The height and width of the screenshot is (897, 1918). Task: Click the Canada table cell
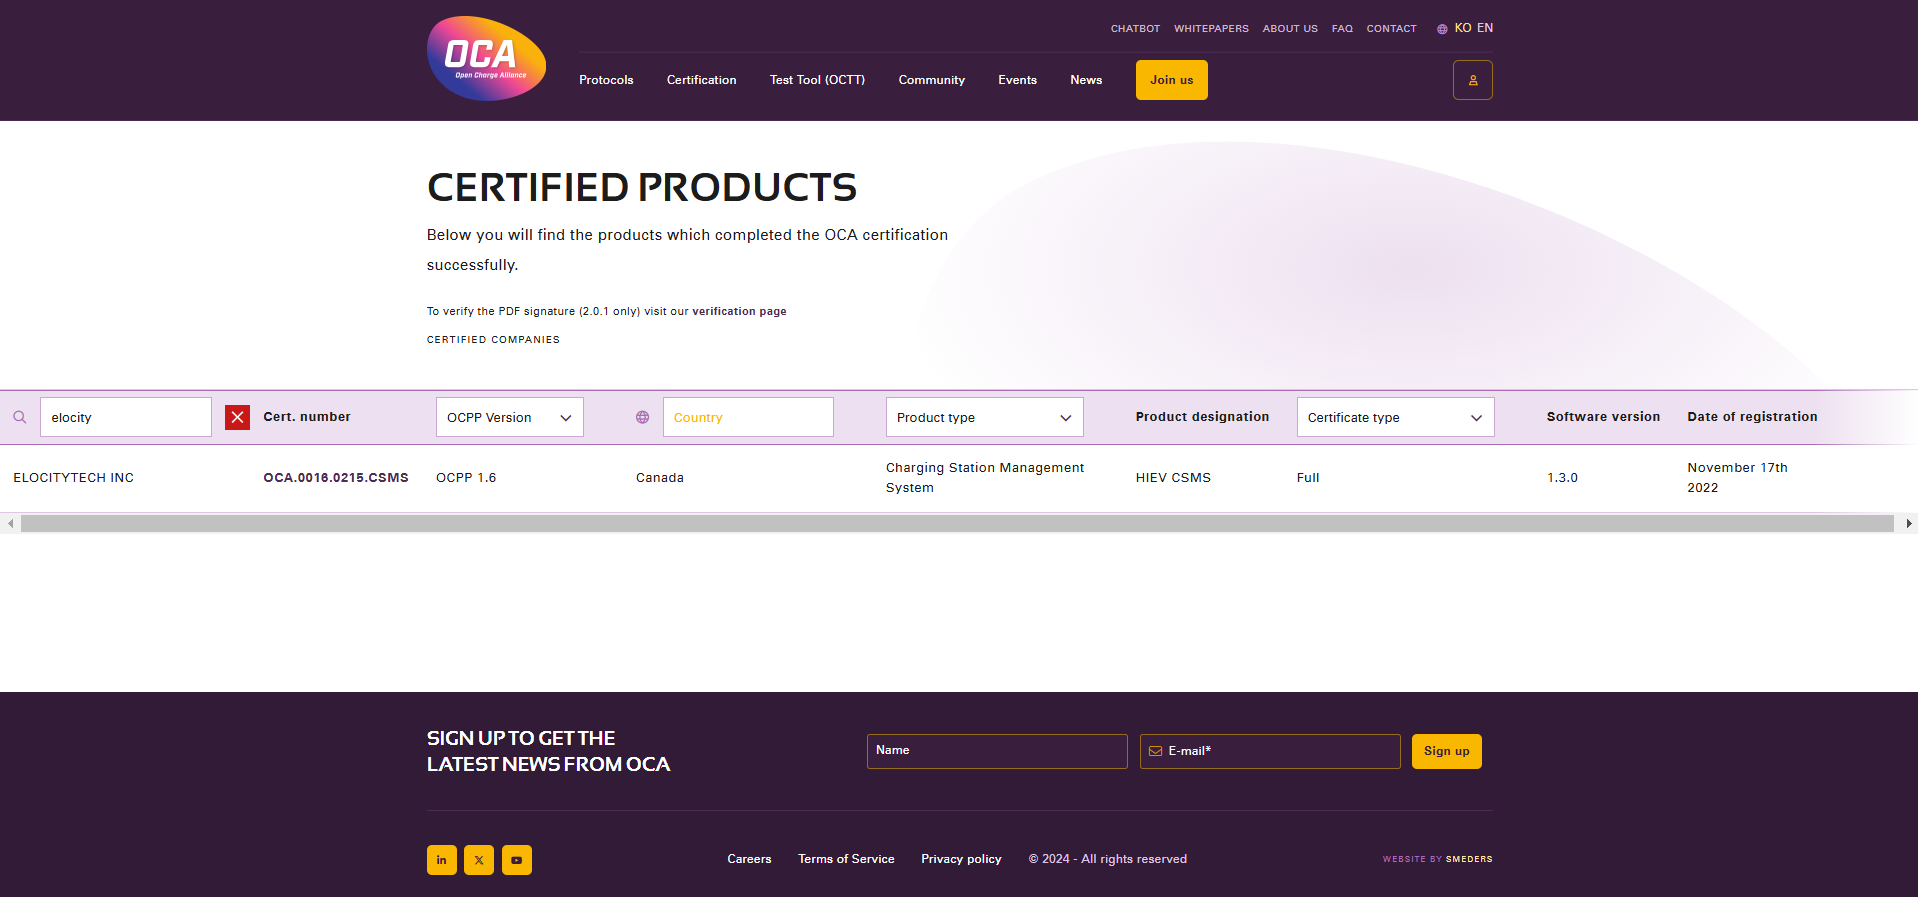[x=660, y=478]
